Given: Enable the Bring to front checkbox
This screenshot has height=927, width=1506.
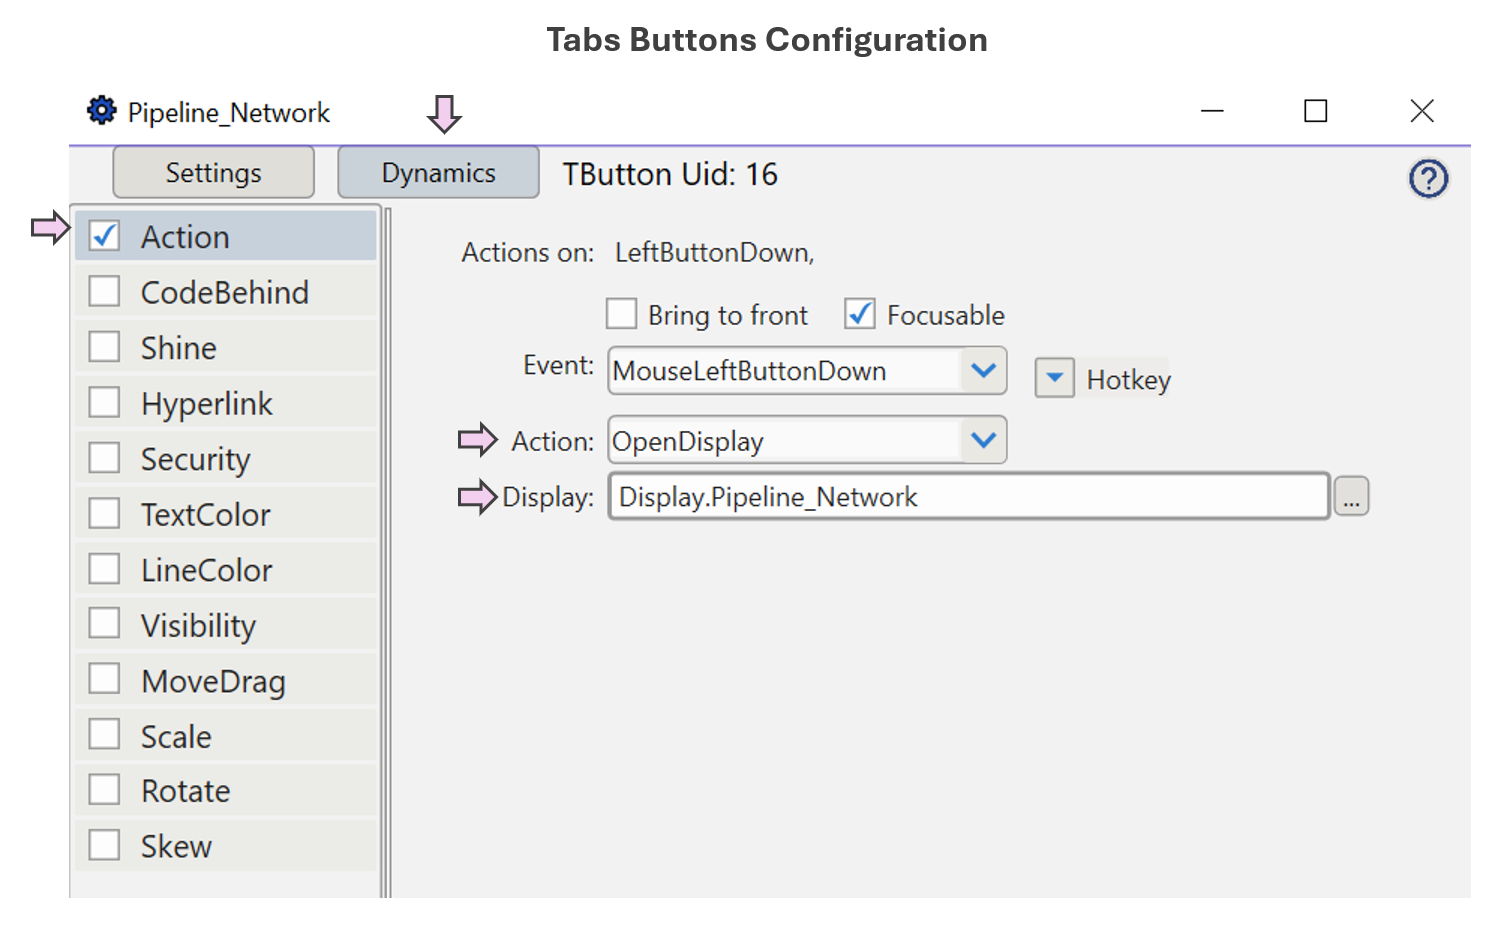Looking at the screenshot, I should point(621,313).
